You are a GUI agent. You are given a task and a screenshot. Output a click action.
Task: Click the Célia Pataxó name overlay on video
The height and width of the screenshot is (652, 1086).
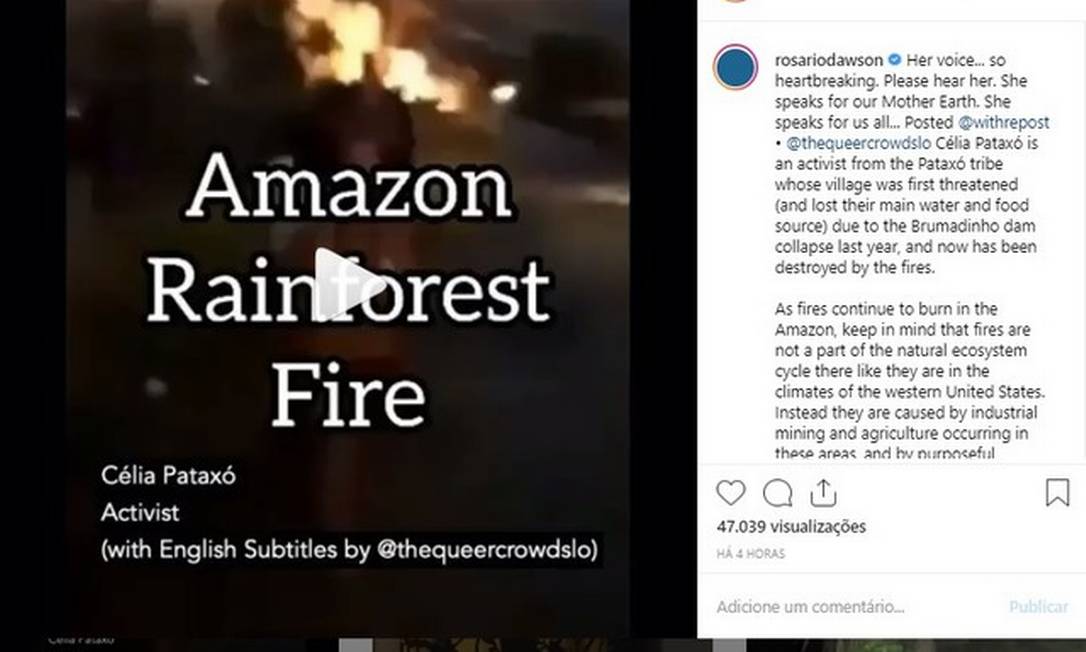tap(168, 475)
